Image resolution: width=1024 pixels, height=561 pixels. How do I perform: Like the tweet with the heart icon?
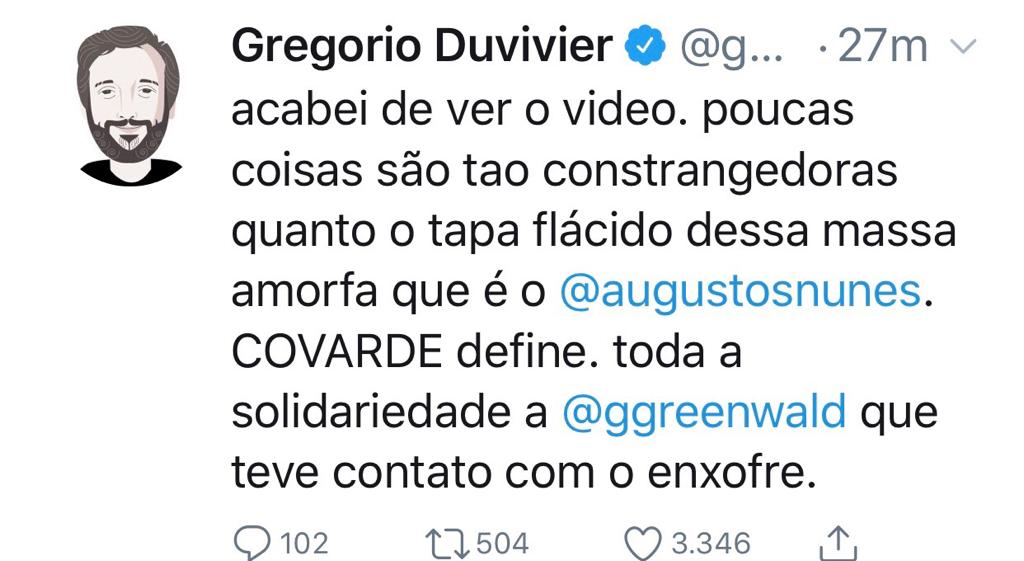click(643, 543)
